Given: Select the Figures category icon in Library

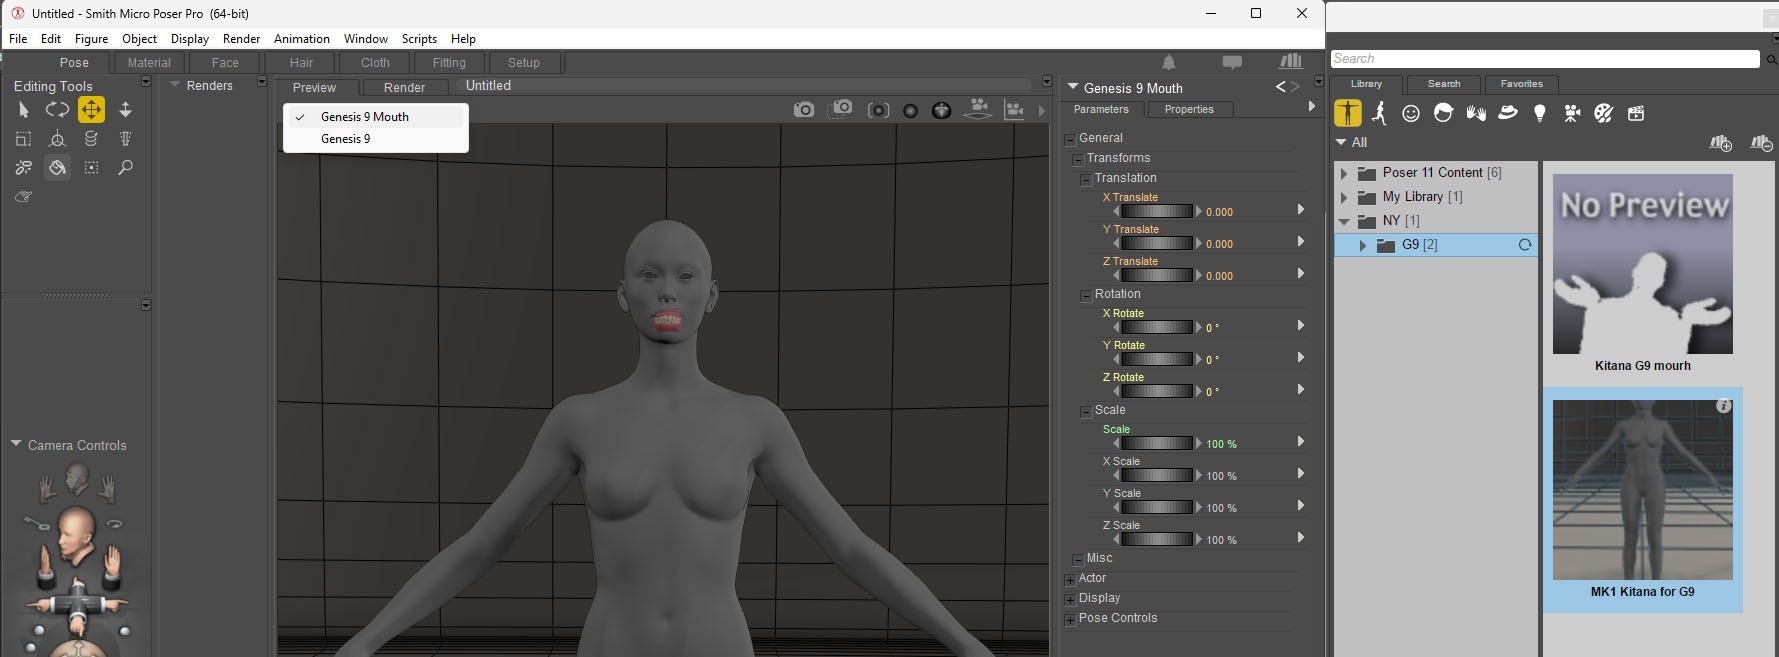Looking at the screenshot, I should [1348, 113].
